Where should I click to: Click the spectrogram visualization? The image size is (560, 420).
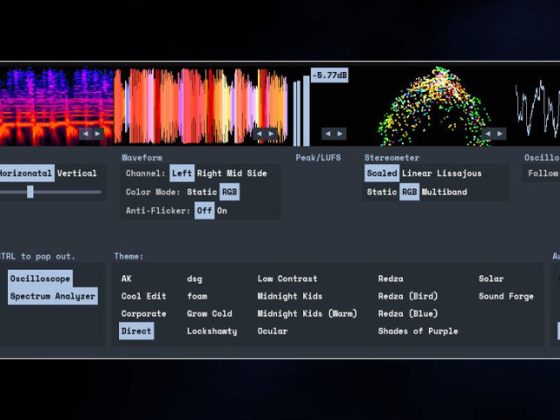click(56, 106)
